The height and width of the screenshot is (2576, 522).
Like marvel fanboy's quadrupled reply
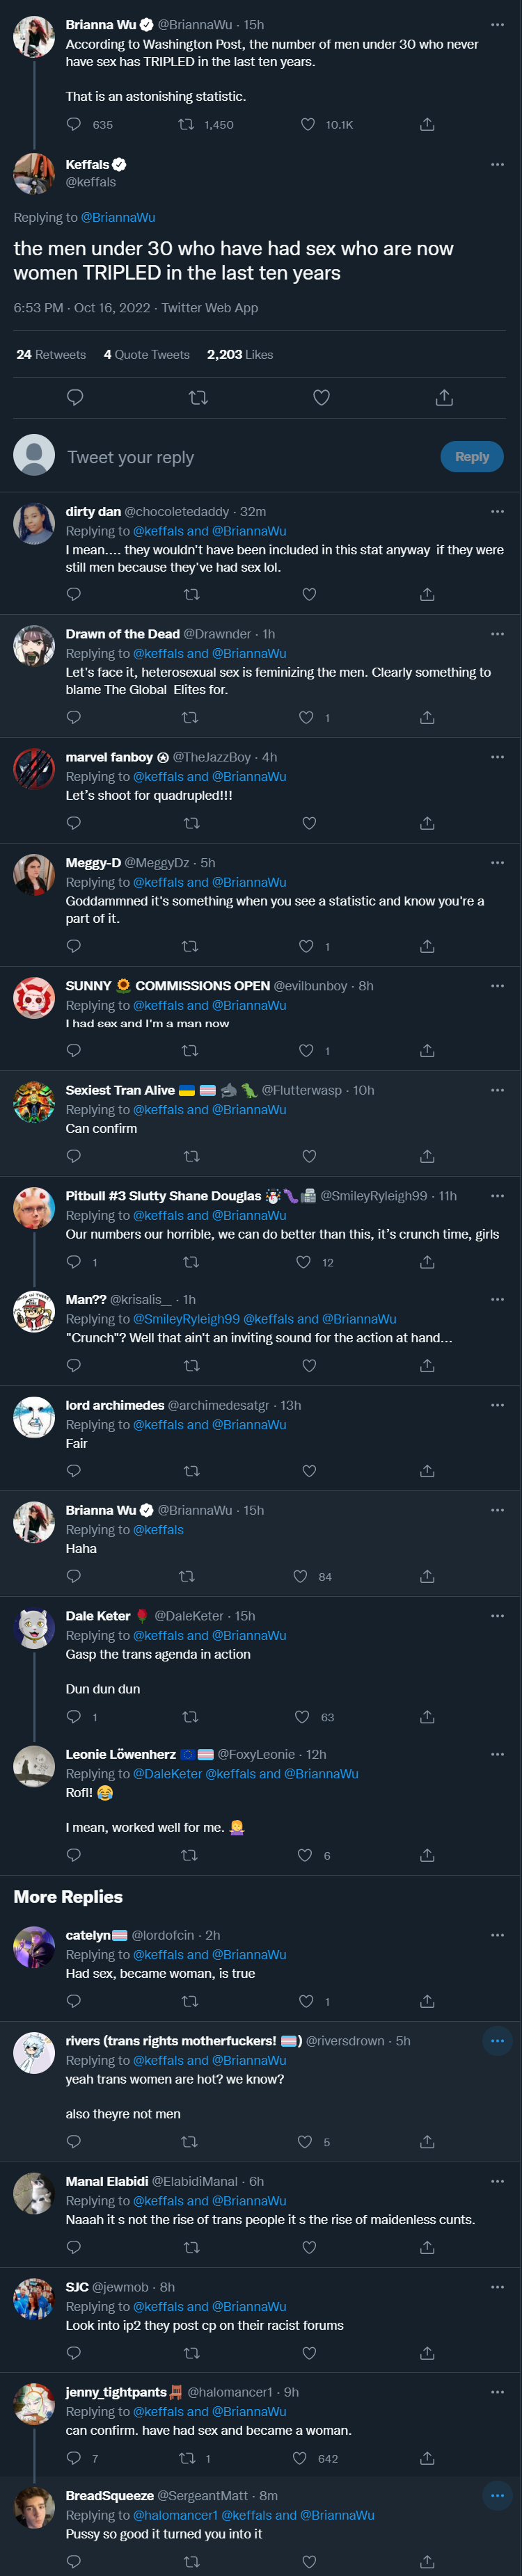pos(309,823)
